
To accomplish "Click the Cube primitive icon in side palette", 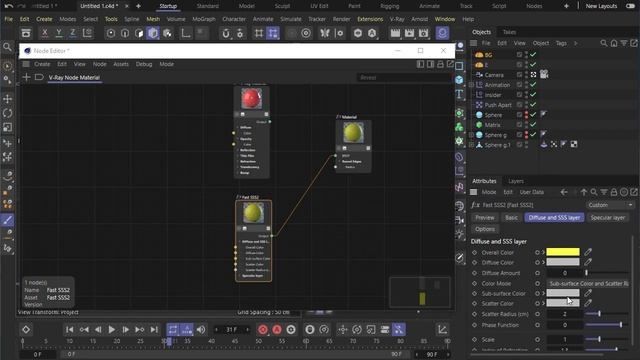I will (x=459, y=80).
